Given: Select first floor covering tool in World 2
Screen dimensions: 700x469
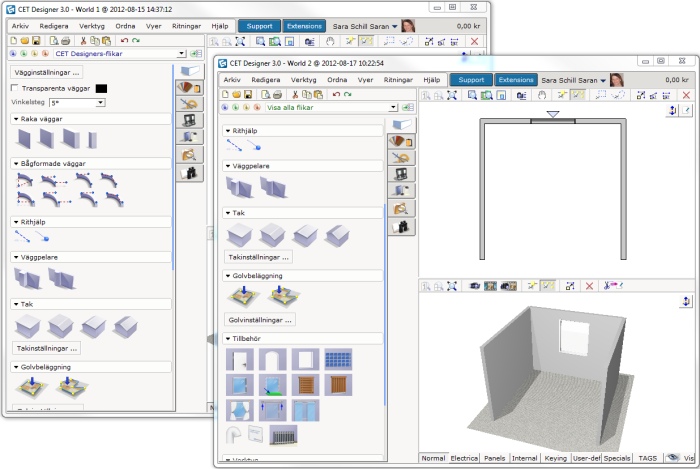Looking at the screenshot, I should 244,296.
